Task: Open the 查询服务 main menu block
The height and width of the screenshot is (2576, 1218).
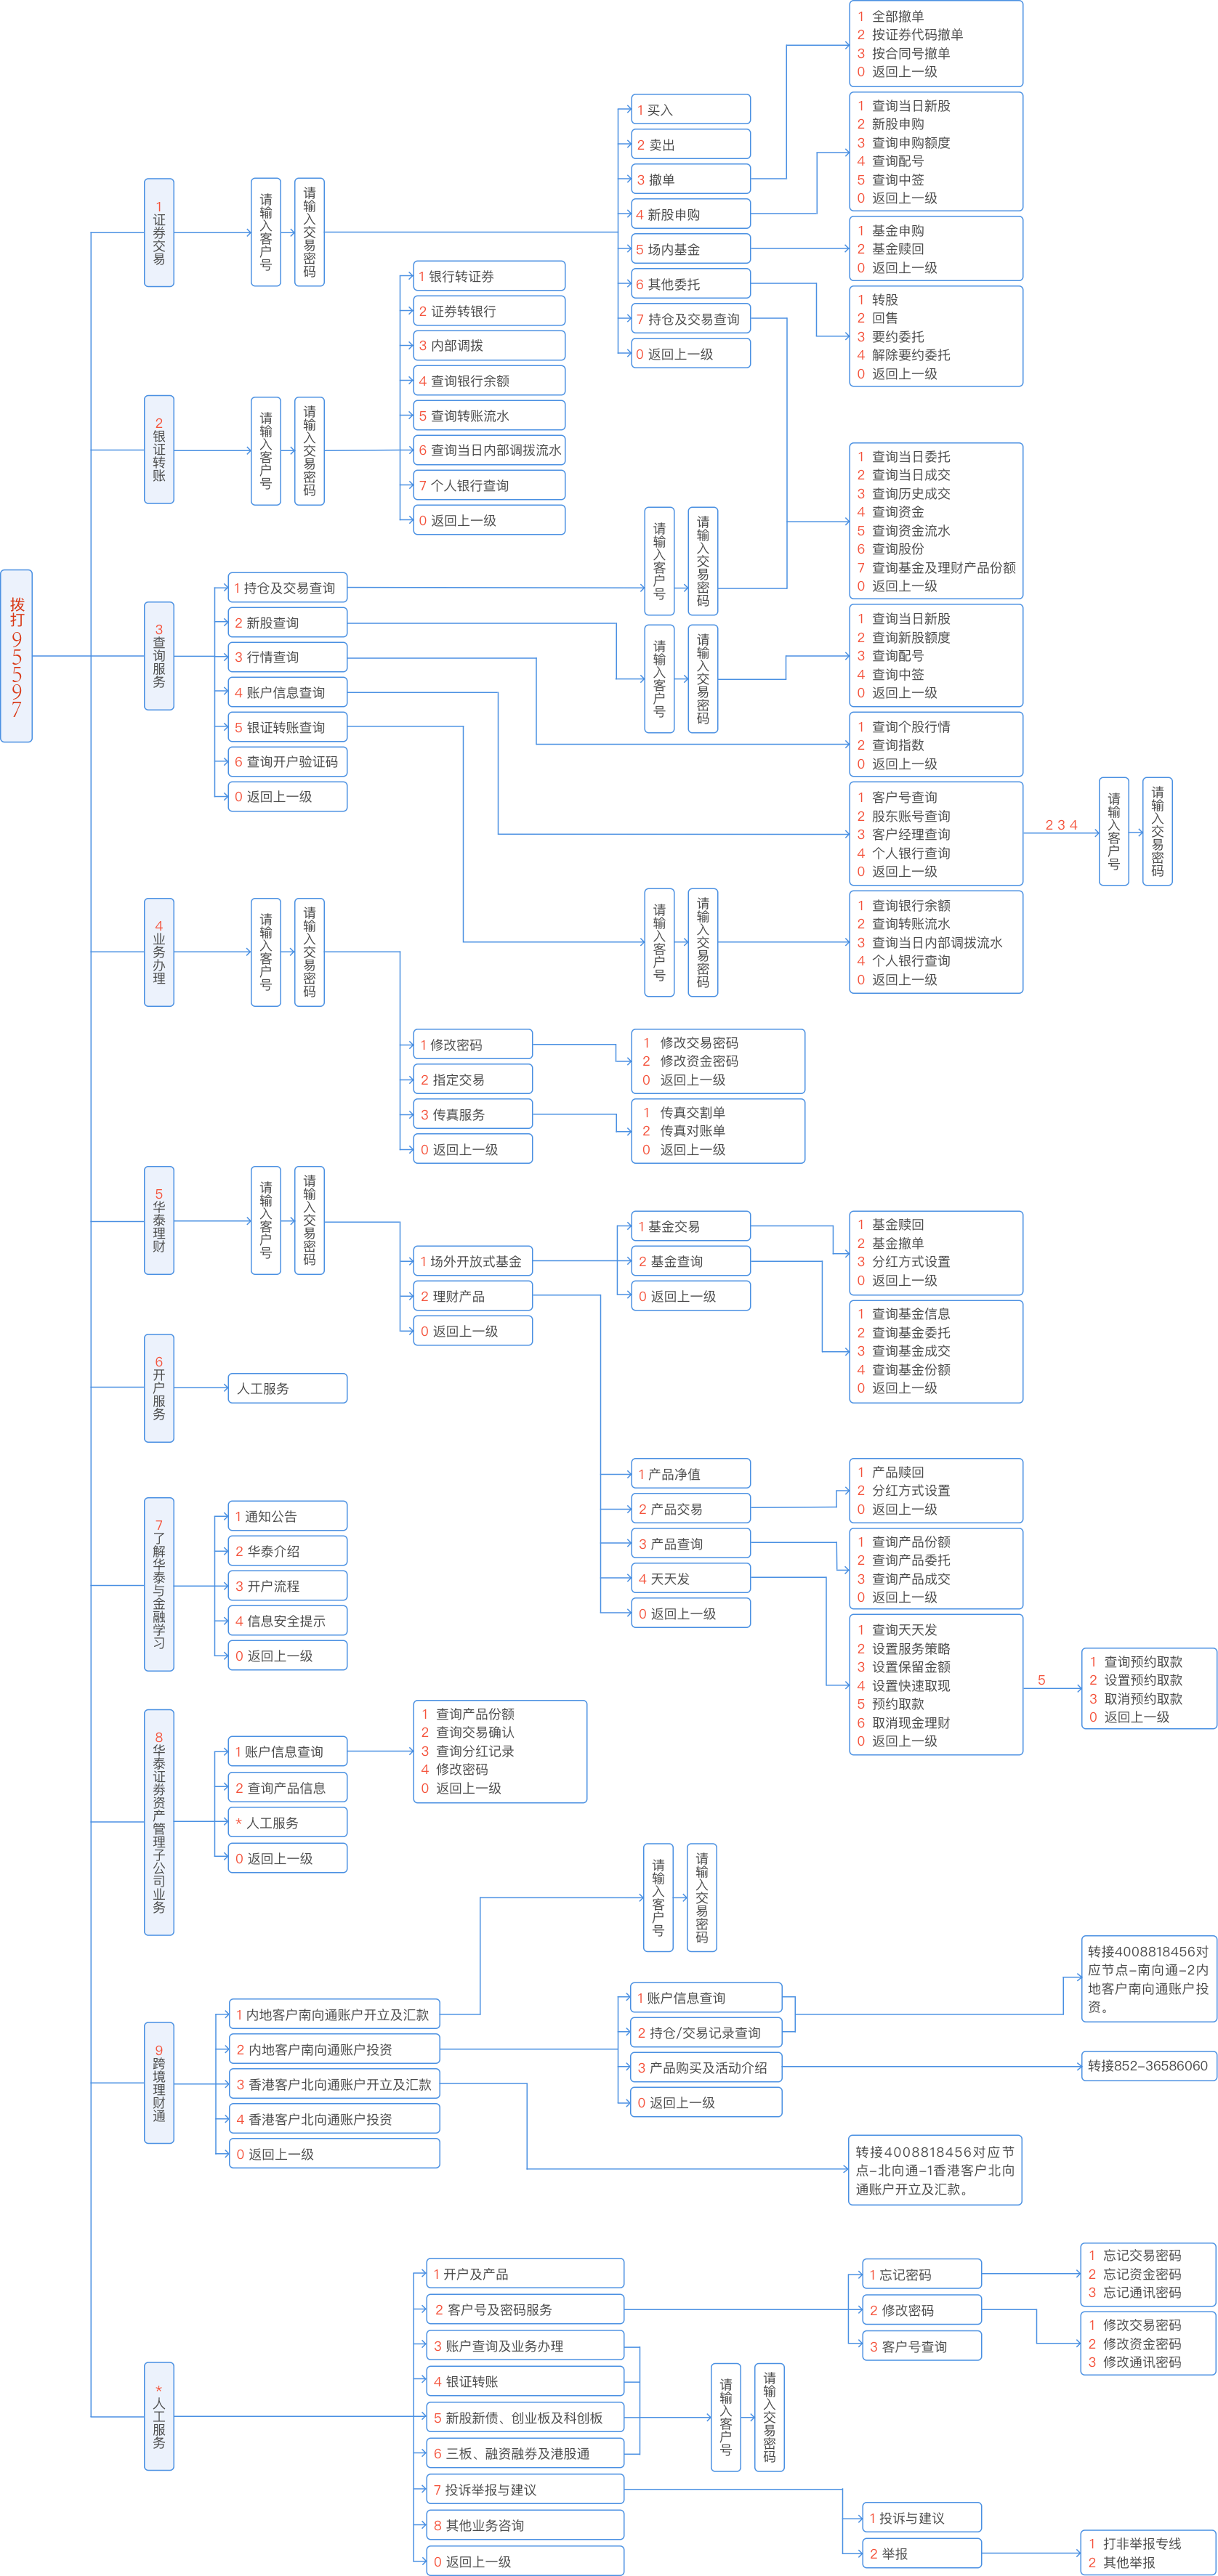Action: pos(159,656)
